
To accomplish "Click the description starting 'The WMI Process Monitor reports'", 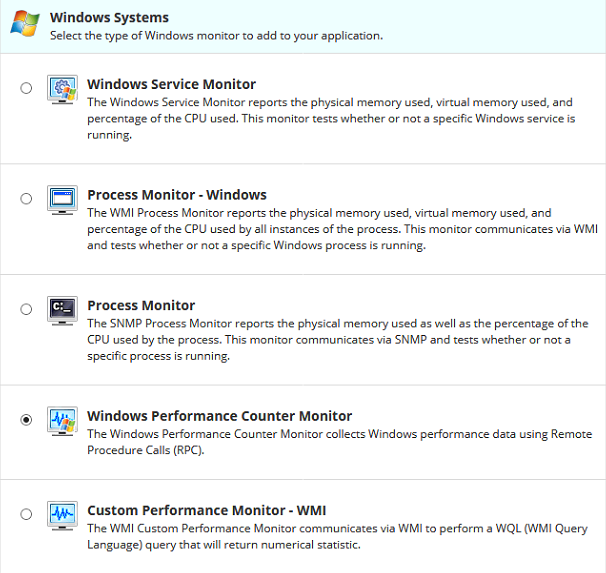I will [342, 229].
